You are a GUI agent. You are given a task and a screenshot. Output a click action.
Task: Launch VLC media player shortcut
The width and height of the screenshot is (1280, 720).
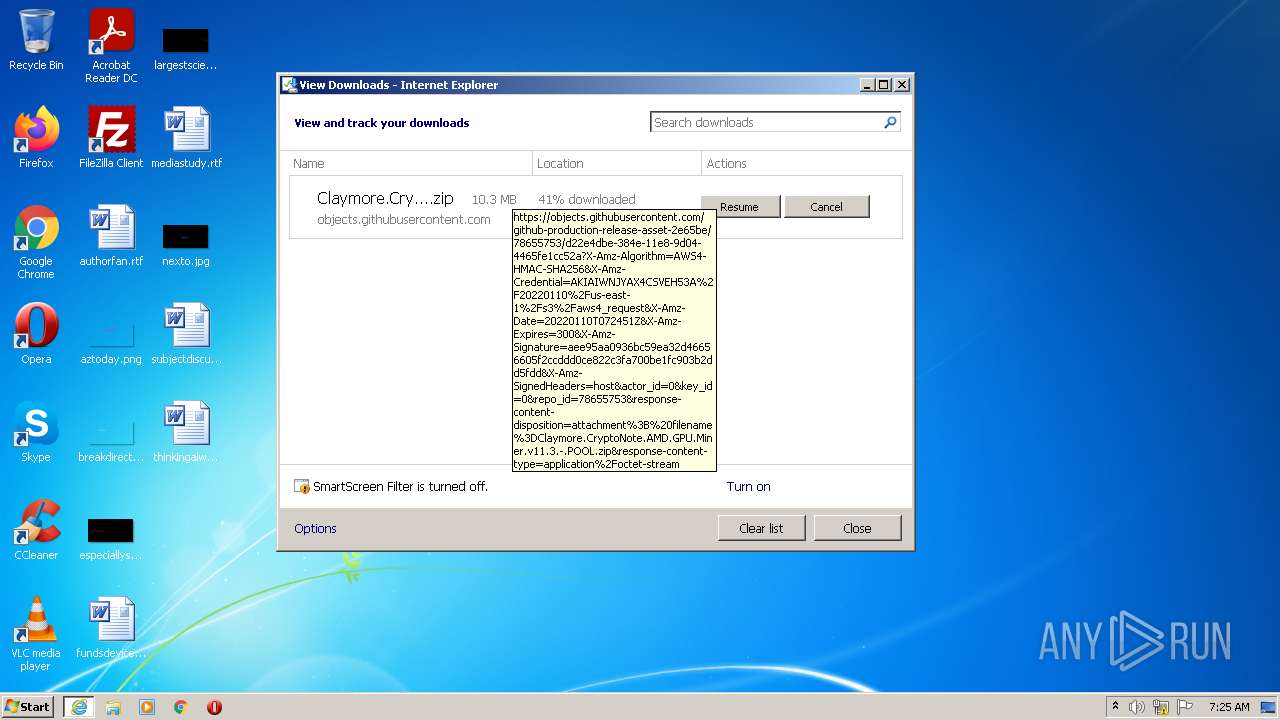pyautogui.click(x=36, y=634)
